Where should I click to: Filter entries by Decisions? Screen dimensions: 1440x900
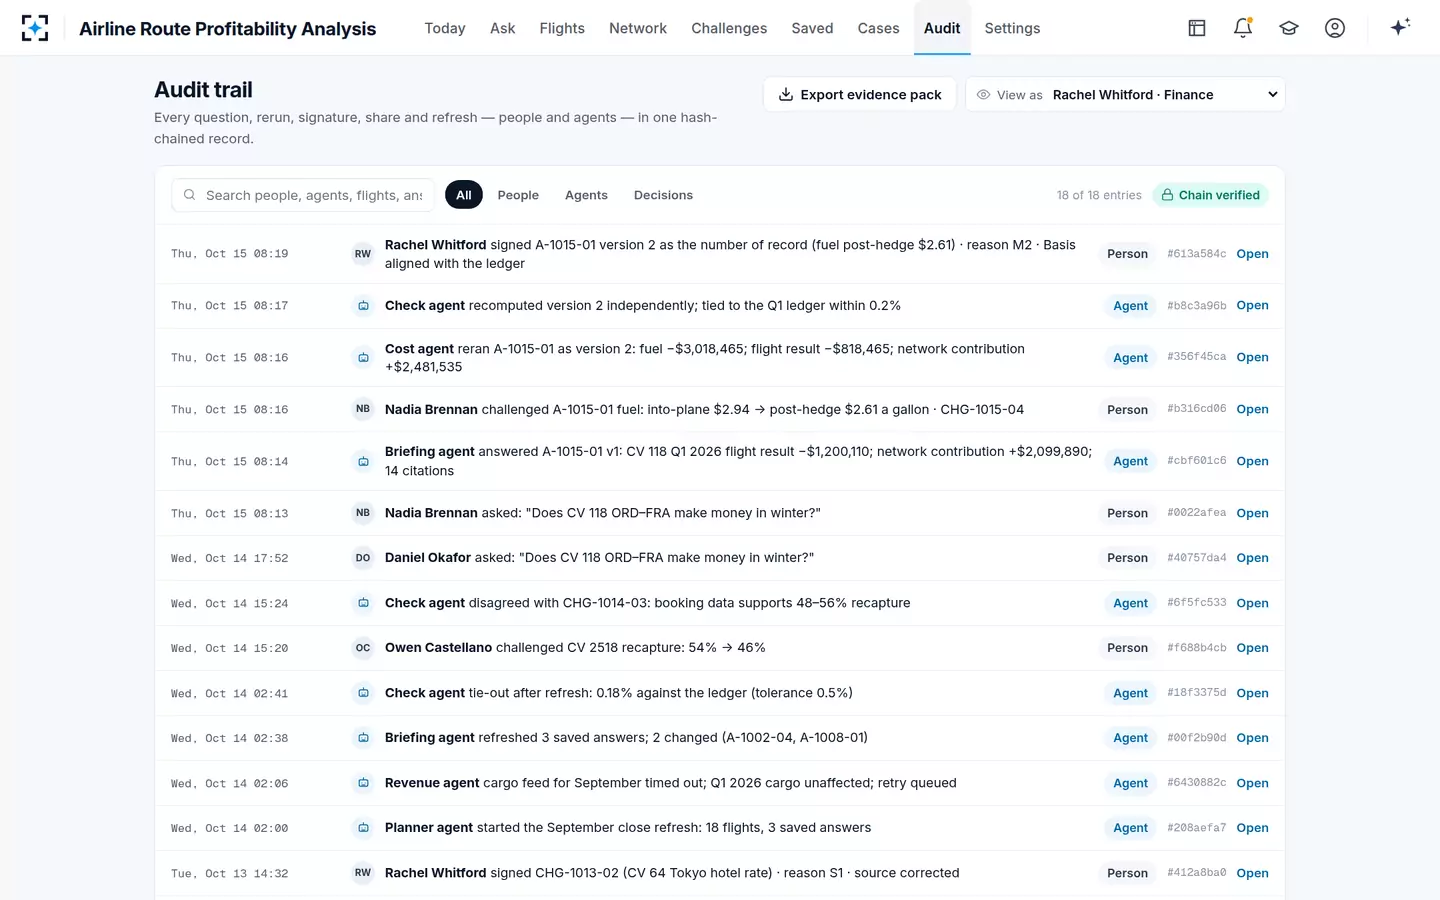click(x=663, y=195)
